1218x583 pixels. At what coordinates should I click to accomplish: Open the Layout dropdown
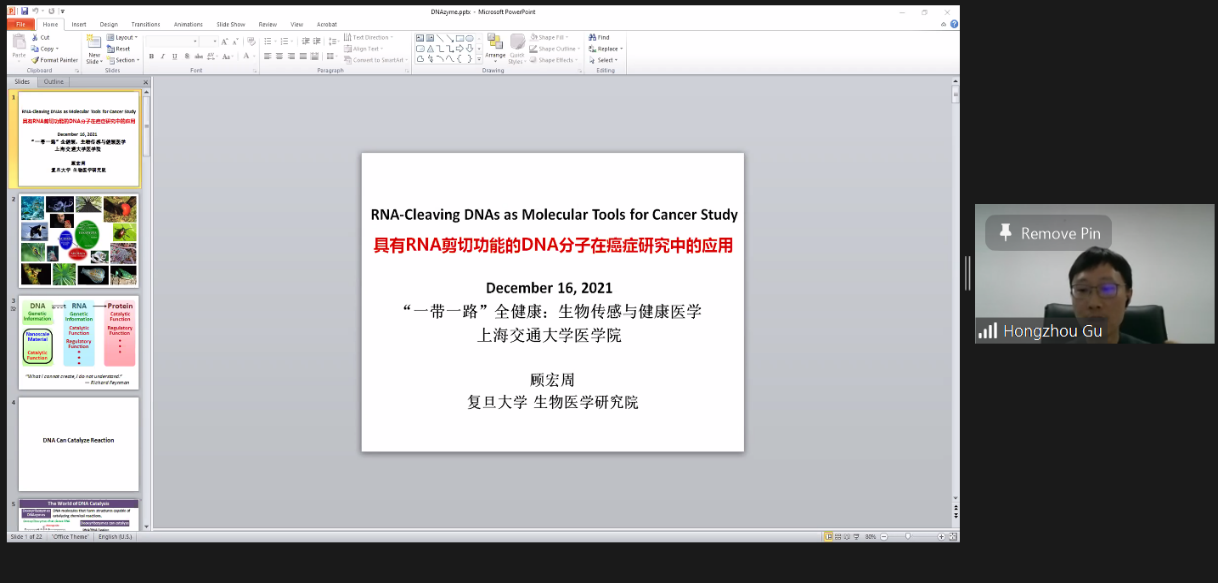point(123,37)
